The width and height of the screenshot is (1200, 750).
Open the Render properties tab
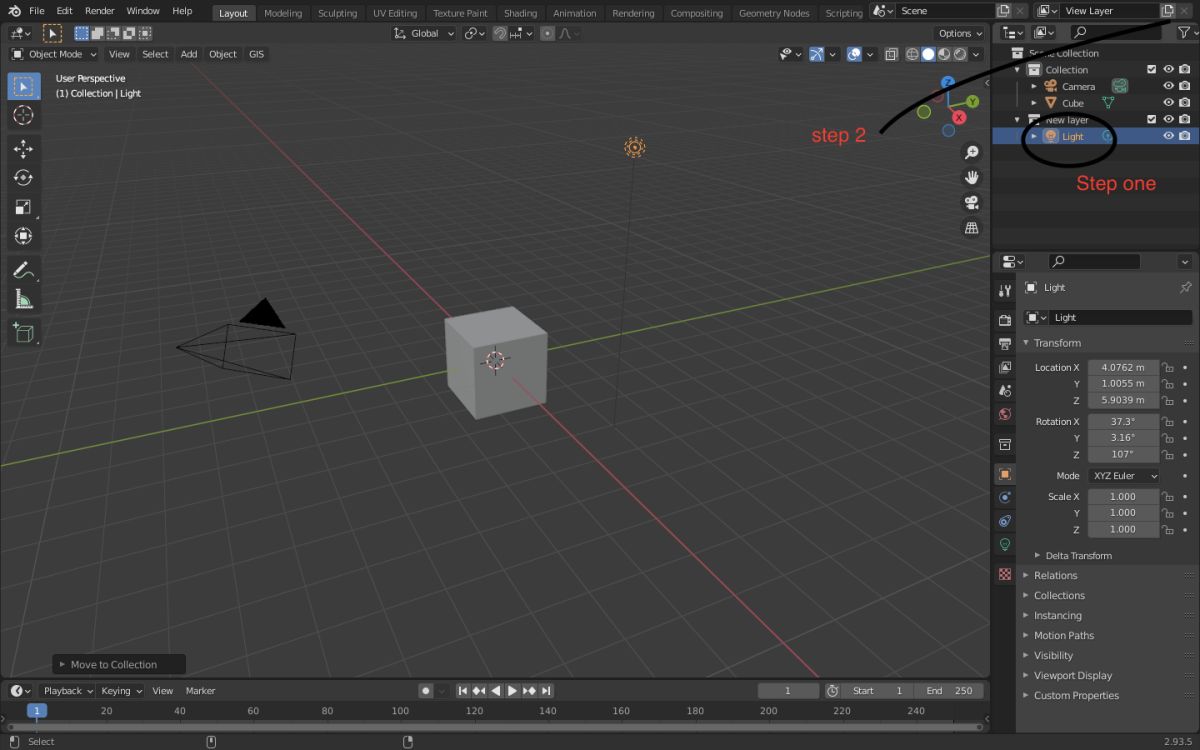tap(1005, 320)
